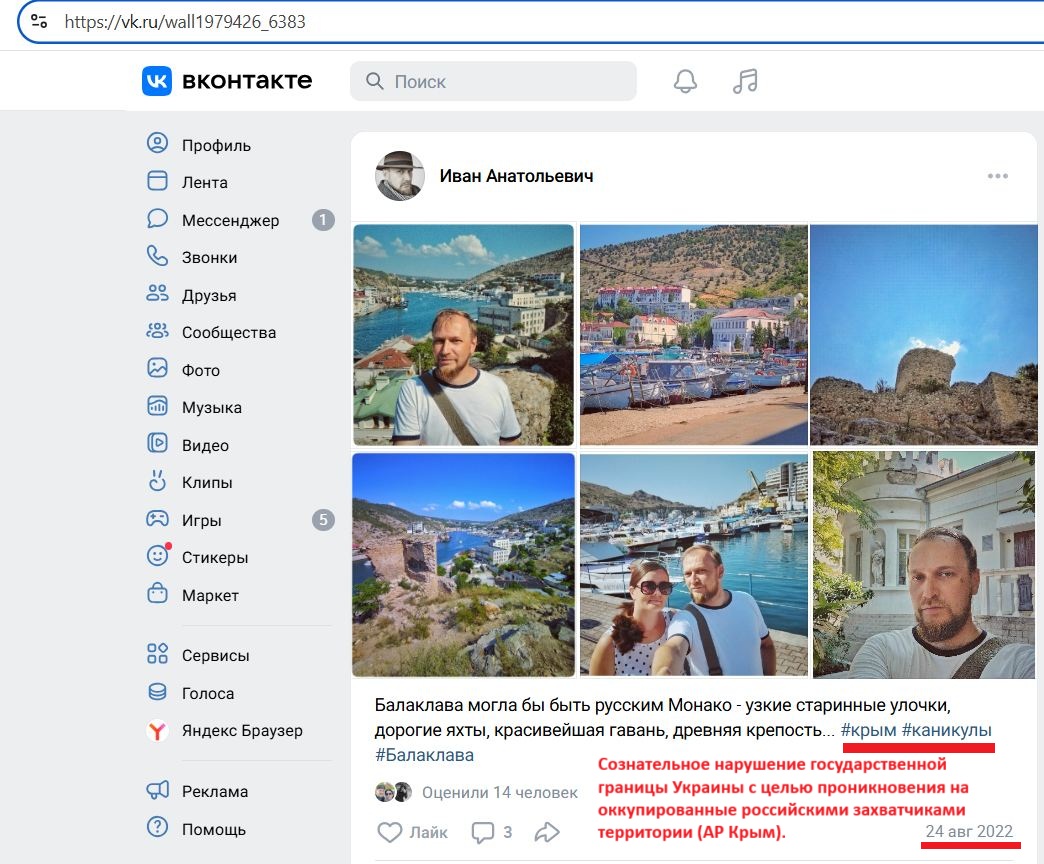Viewport: 1044px width, 864px height.
Task: Click the Клипы hand icon
Action: (x=157, y=481)
